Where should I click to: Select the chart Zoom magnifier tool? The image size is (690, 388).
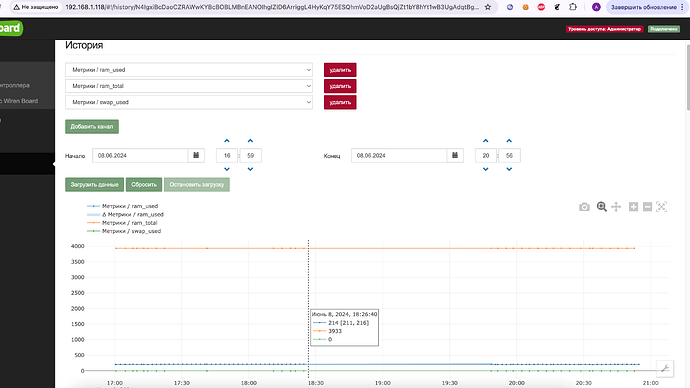coord(602,207)
